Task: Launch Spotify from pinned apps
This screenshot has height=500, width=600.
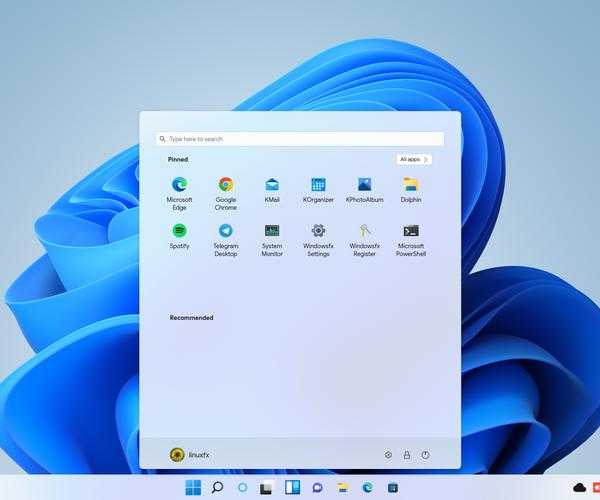Action: tap(179, 231)
